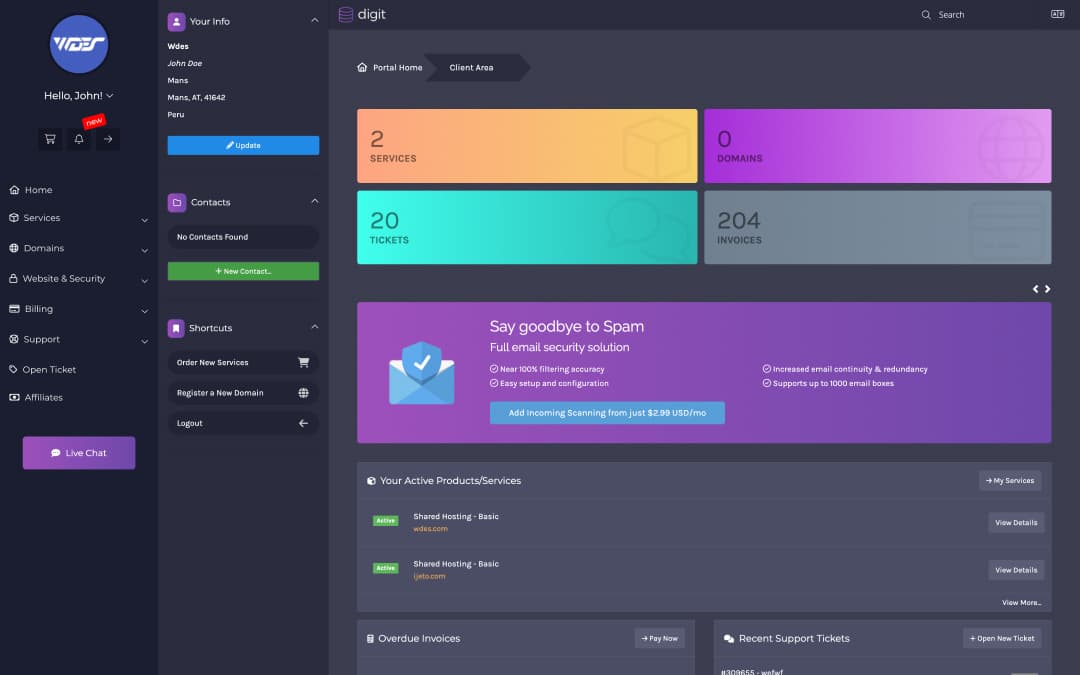
Task: Click the Domains globe icon in sidebar
Action: coord(14,248)
